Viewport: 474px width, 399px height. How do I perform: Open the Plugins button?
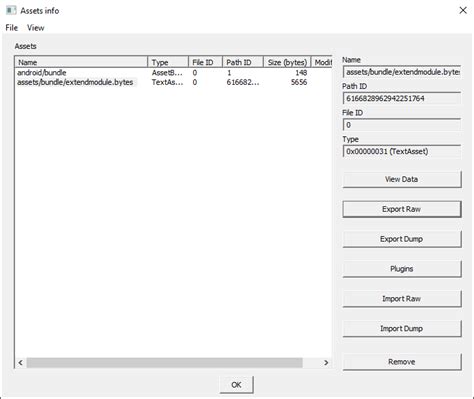(402, 269)
